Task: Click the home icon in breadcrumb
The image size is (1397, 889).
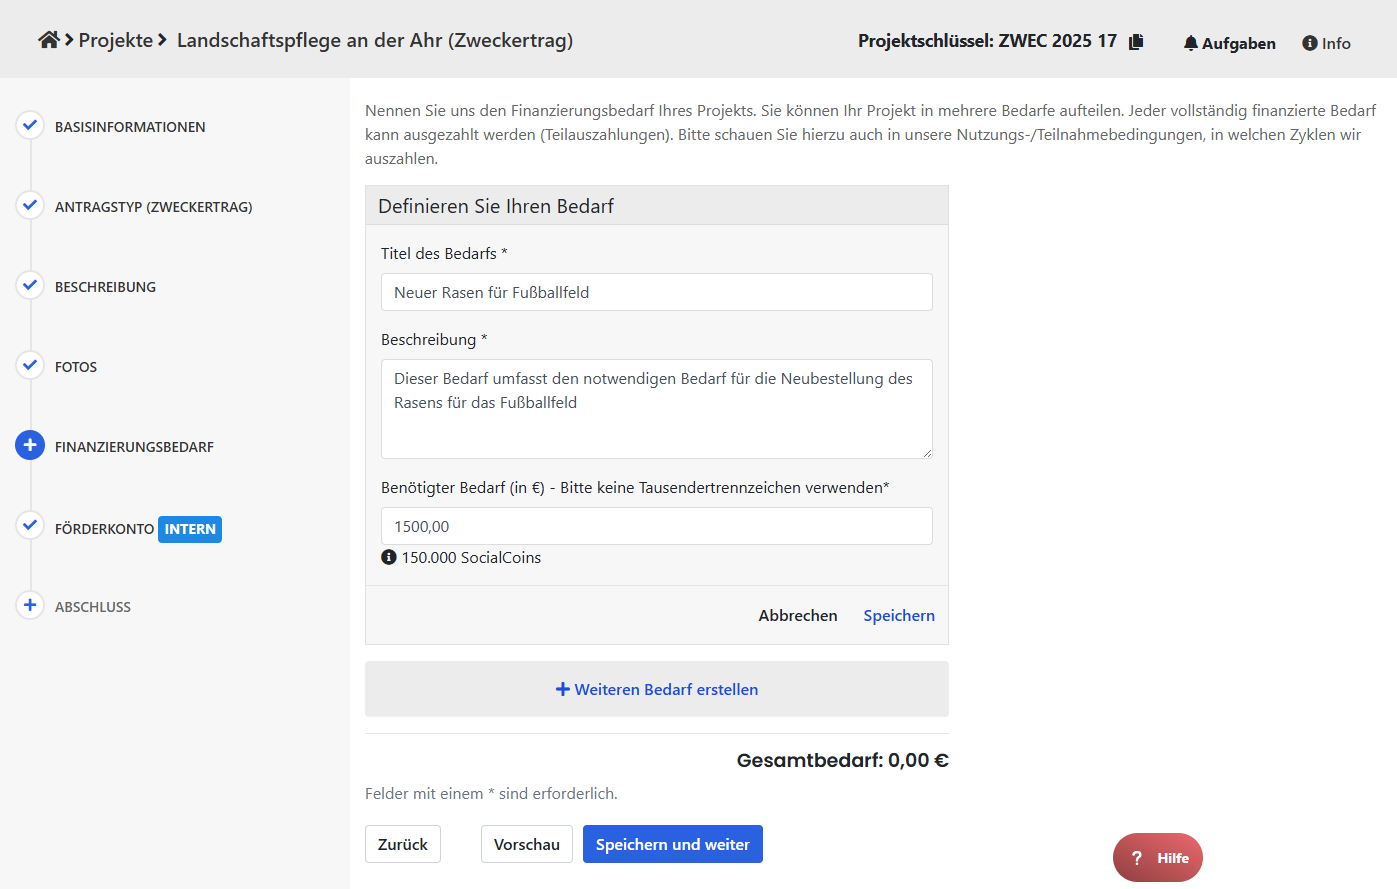Action: click(x=48, y=40)
